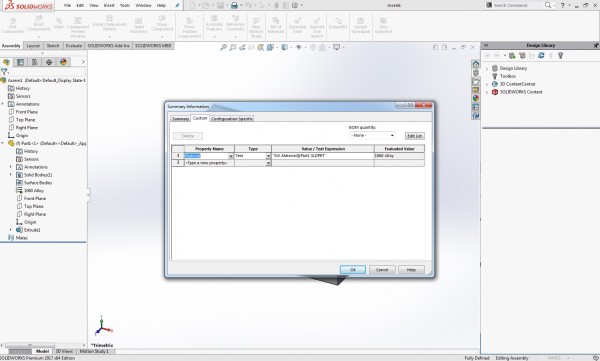Image resolution: width=600 pixels, height=361 pixels.
Task: Switch to Configuration Specific tab
Action: pyautogui.click(x=232, y=119)
